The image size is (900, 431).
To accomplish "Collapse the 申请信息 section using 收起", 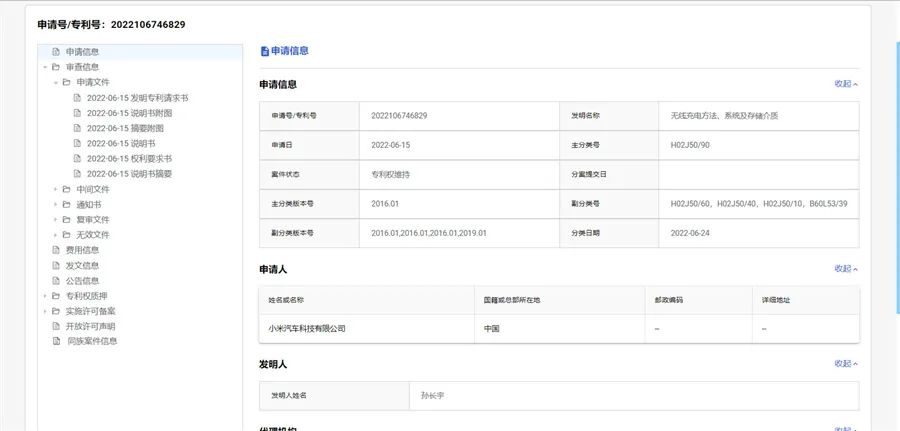I will (846, 84).
